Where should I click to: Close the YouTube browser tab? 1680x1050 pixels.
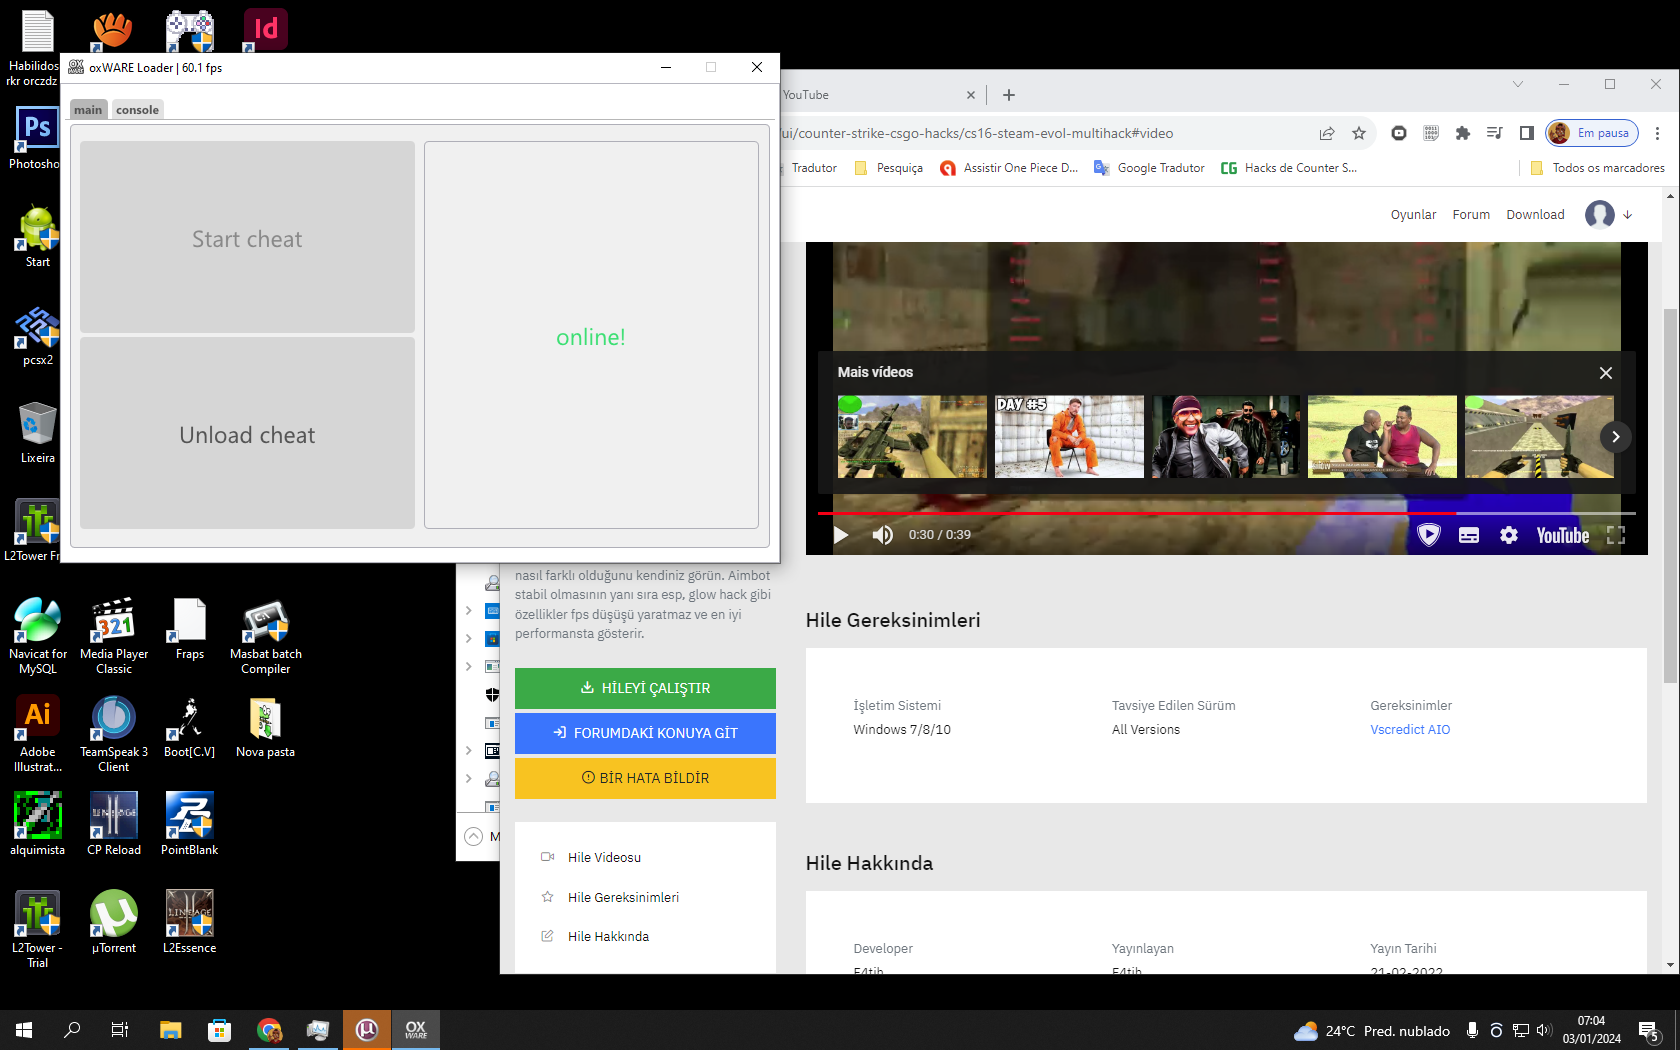click(x=970, y=95)
